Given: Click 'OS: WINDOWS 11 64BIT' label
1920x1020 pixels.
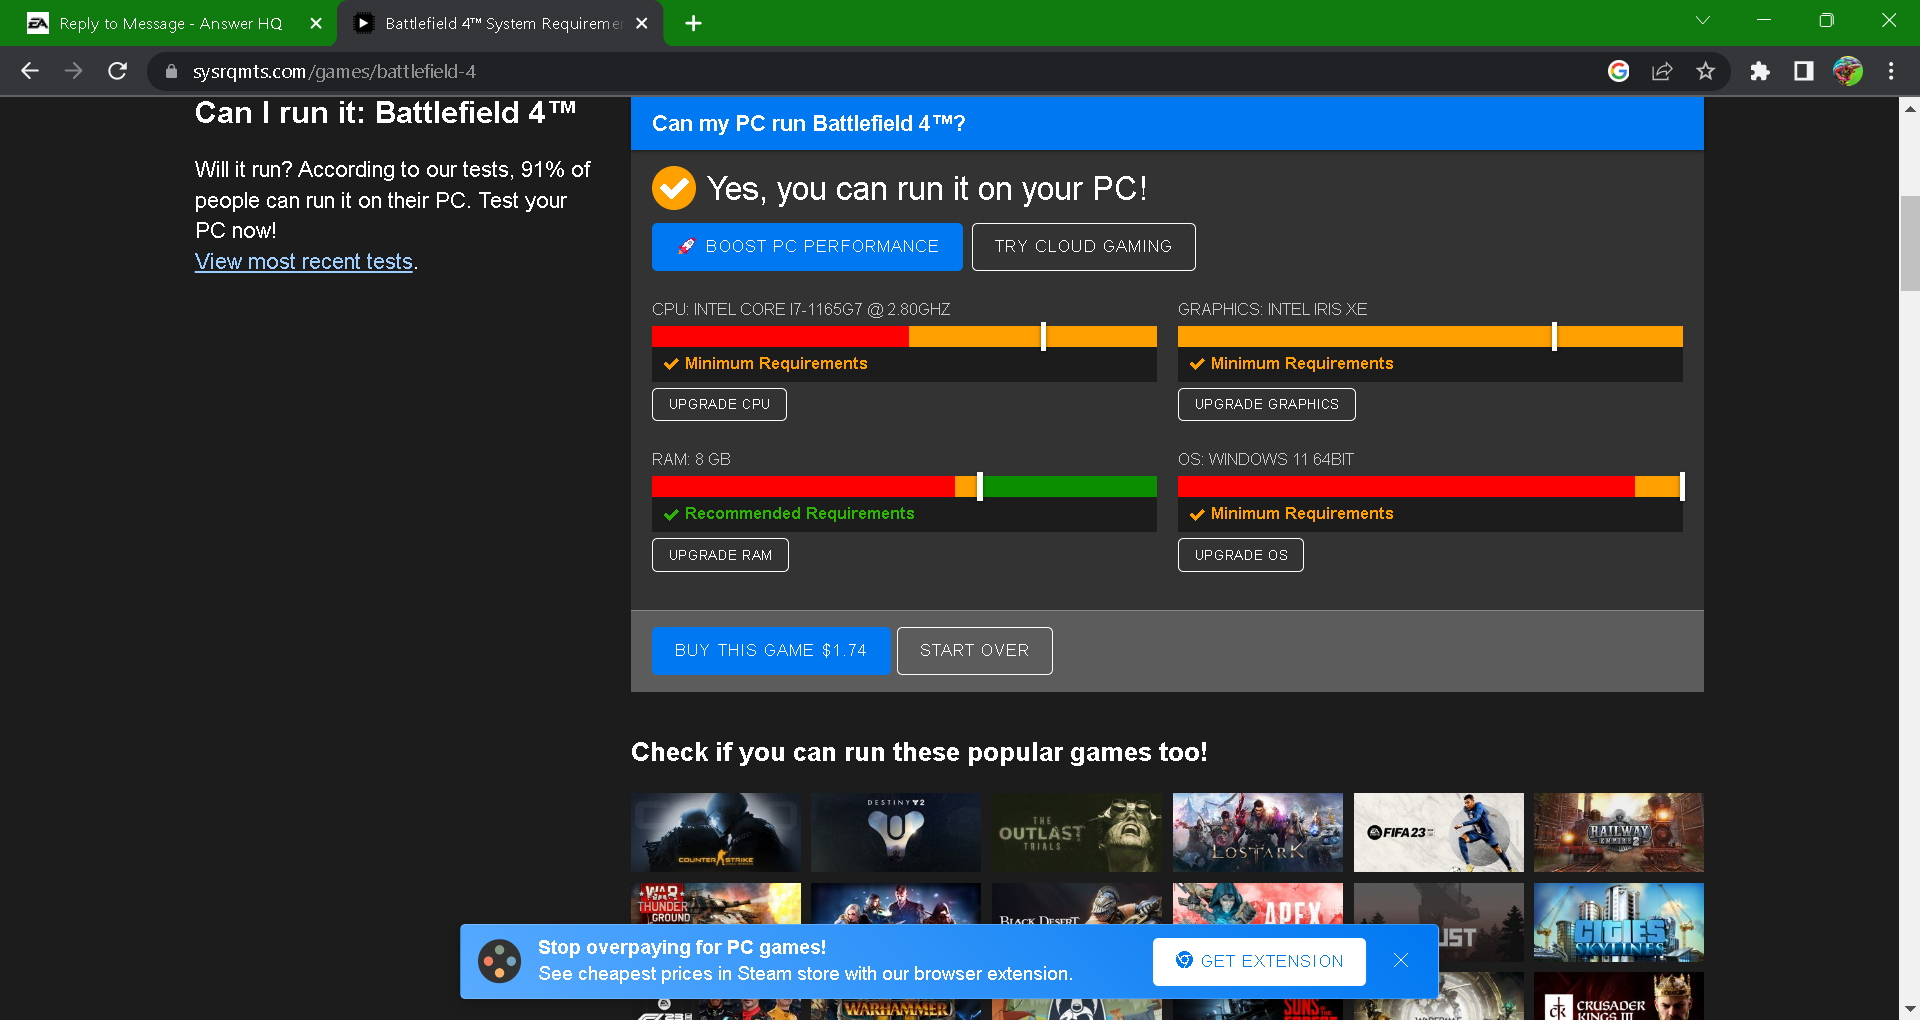Looking at the screenshot, I should pyautogui.click(x=1265, y=459).
